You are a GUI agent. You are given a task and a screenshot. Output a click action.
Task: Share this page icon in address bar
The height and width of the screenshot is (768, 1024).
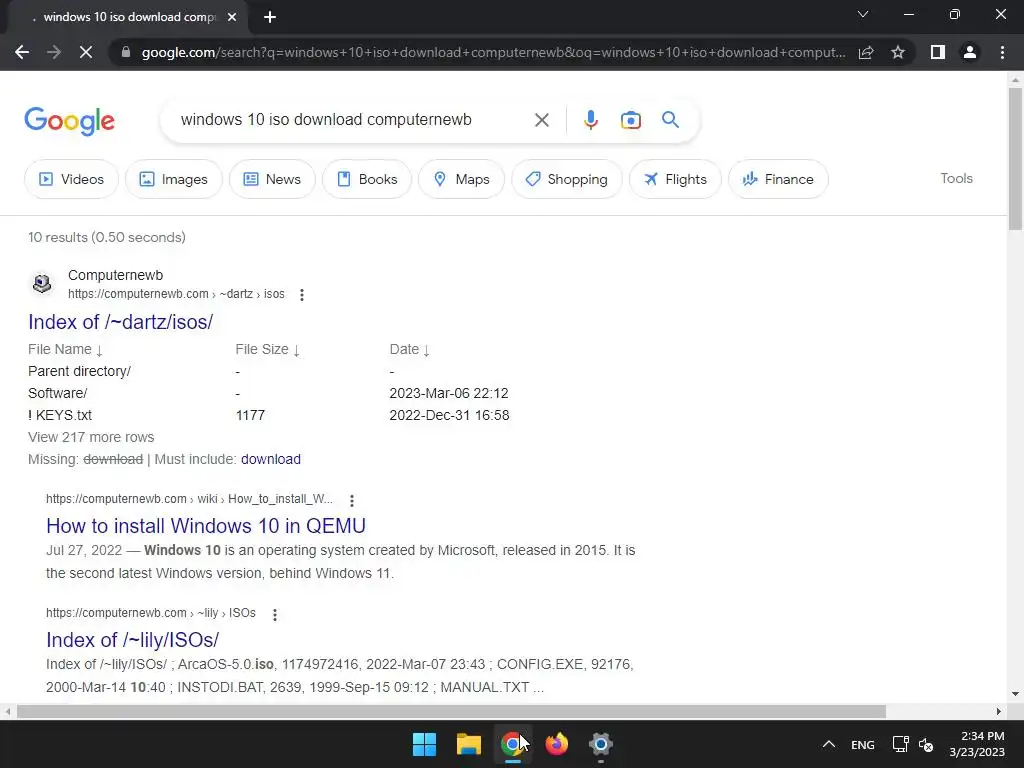point(866,52)
